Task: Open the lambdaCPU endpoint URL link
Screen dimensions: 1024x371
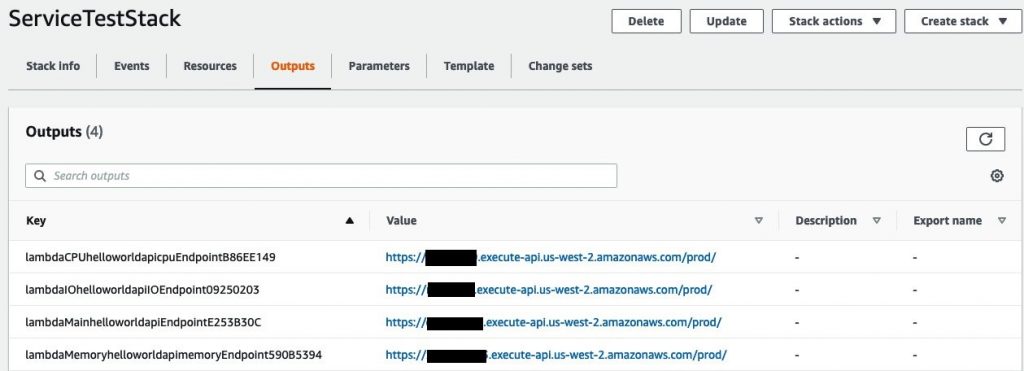Action: point(551,257)
